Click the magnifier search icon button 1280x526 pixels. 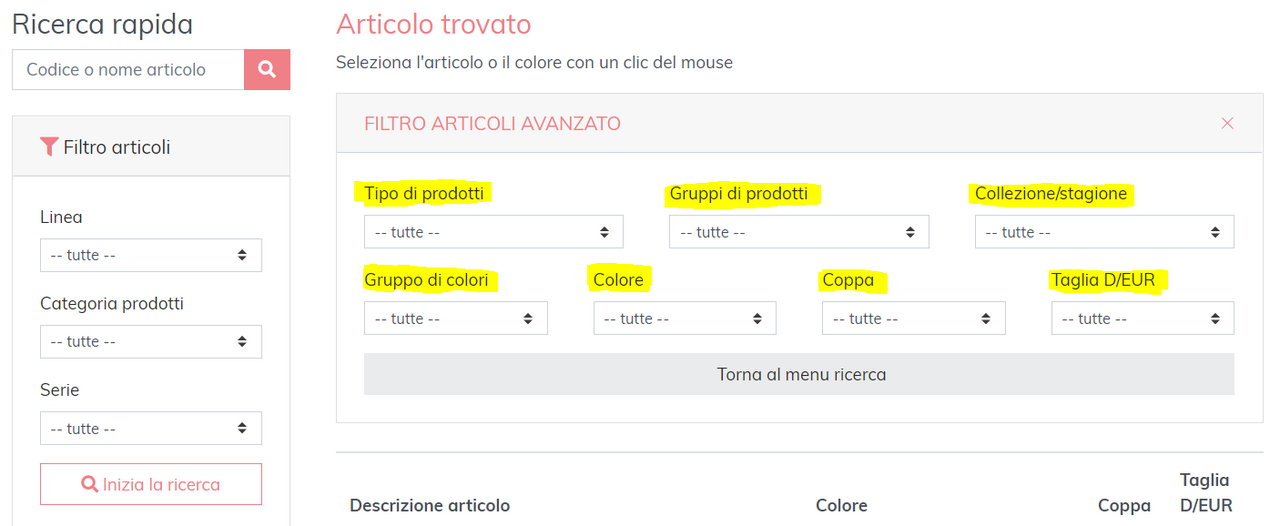coord(267,69)
